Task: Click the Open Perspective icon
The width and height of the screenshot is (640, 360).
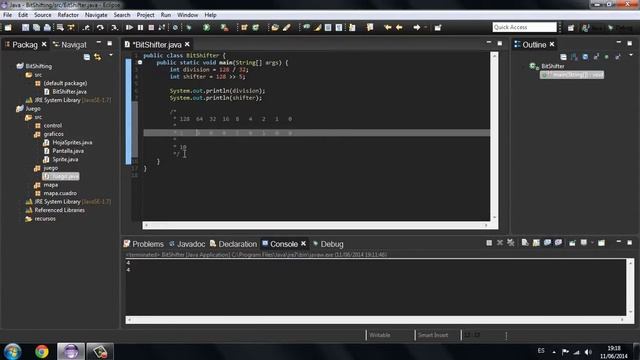Action: tap(571, 27)
